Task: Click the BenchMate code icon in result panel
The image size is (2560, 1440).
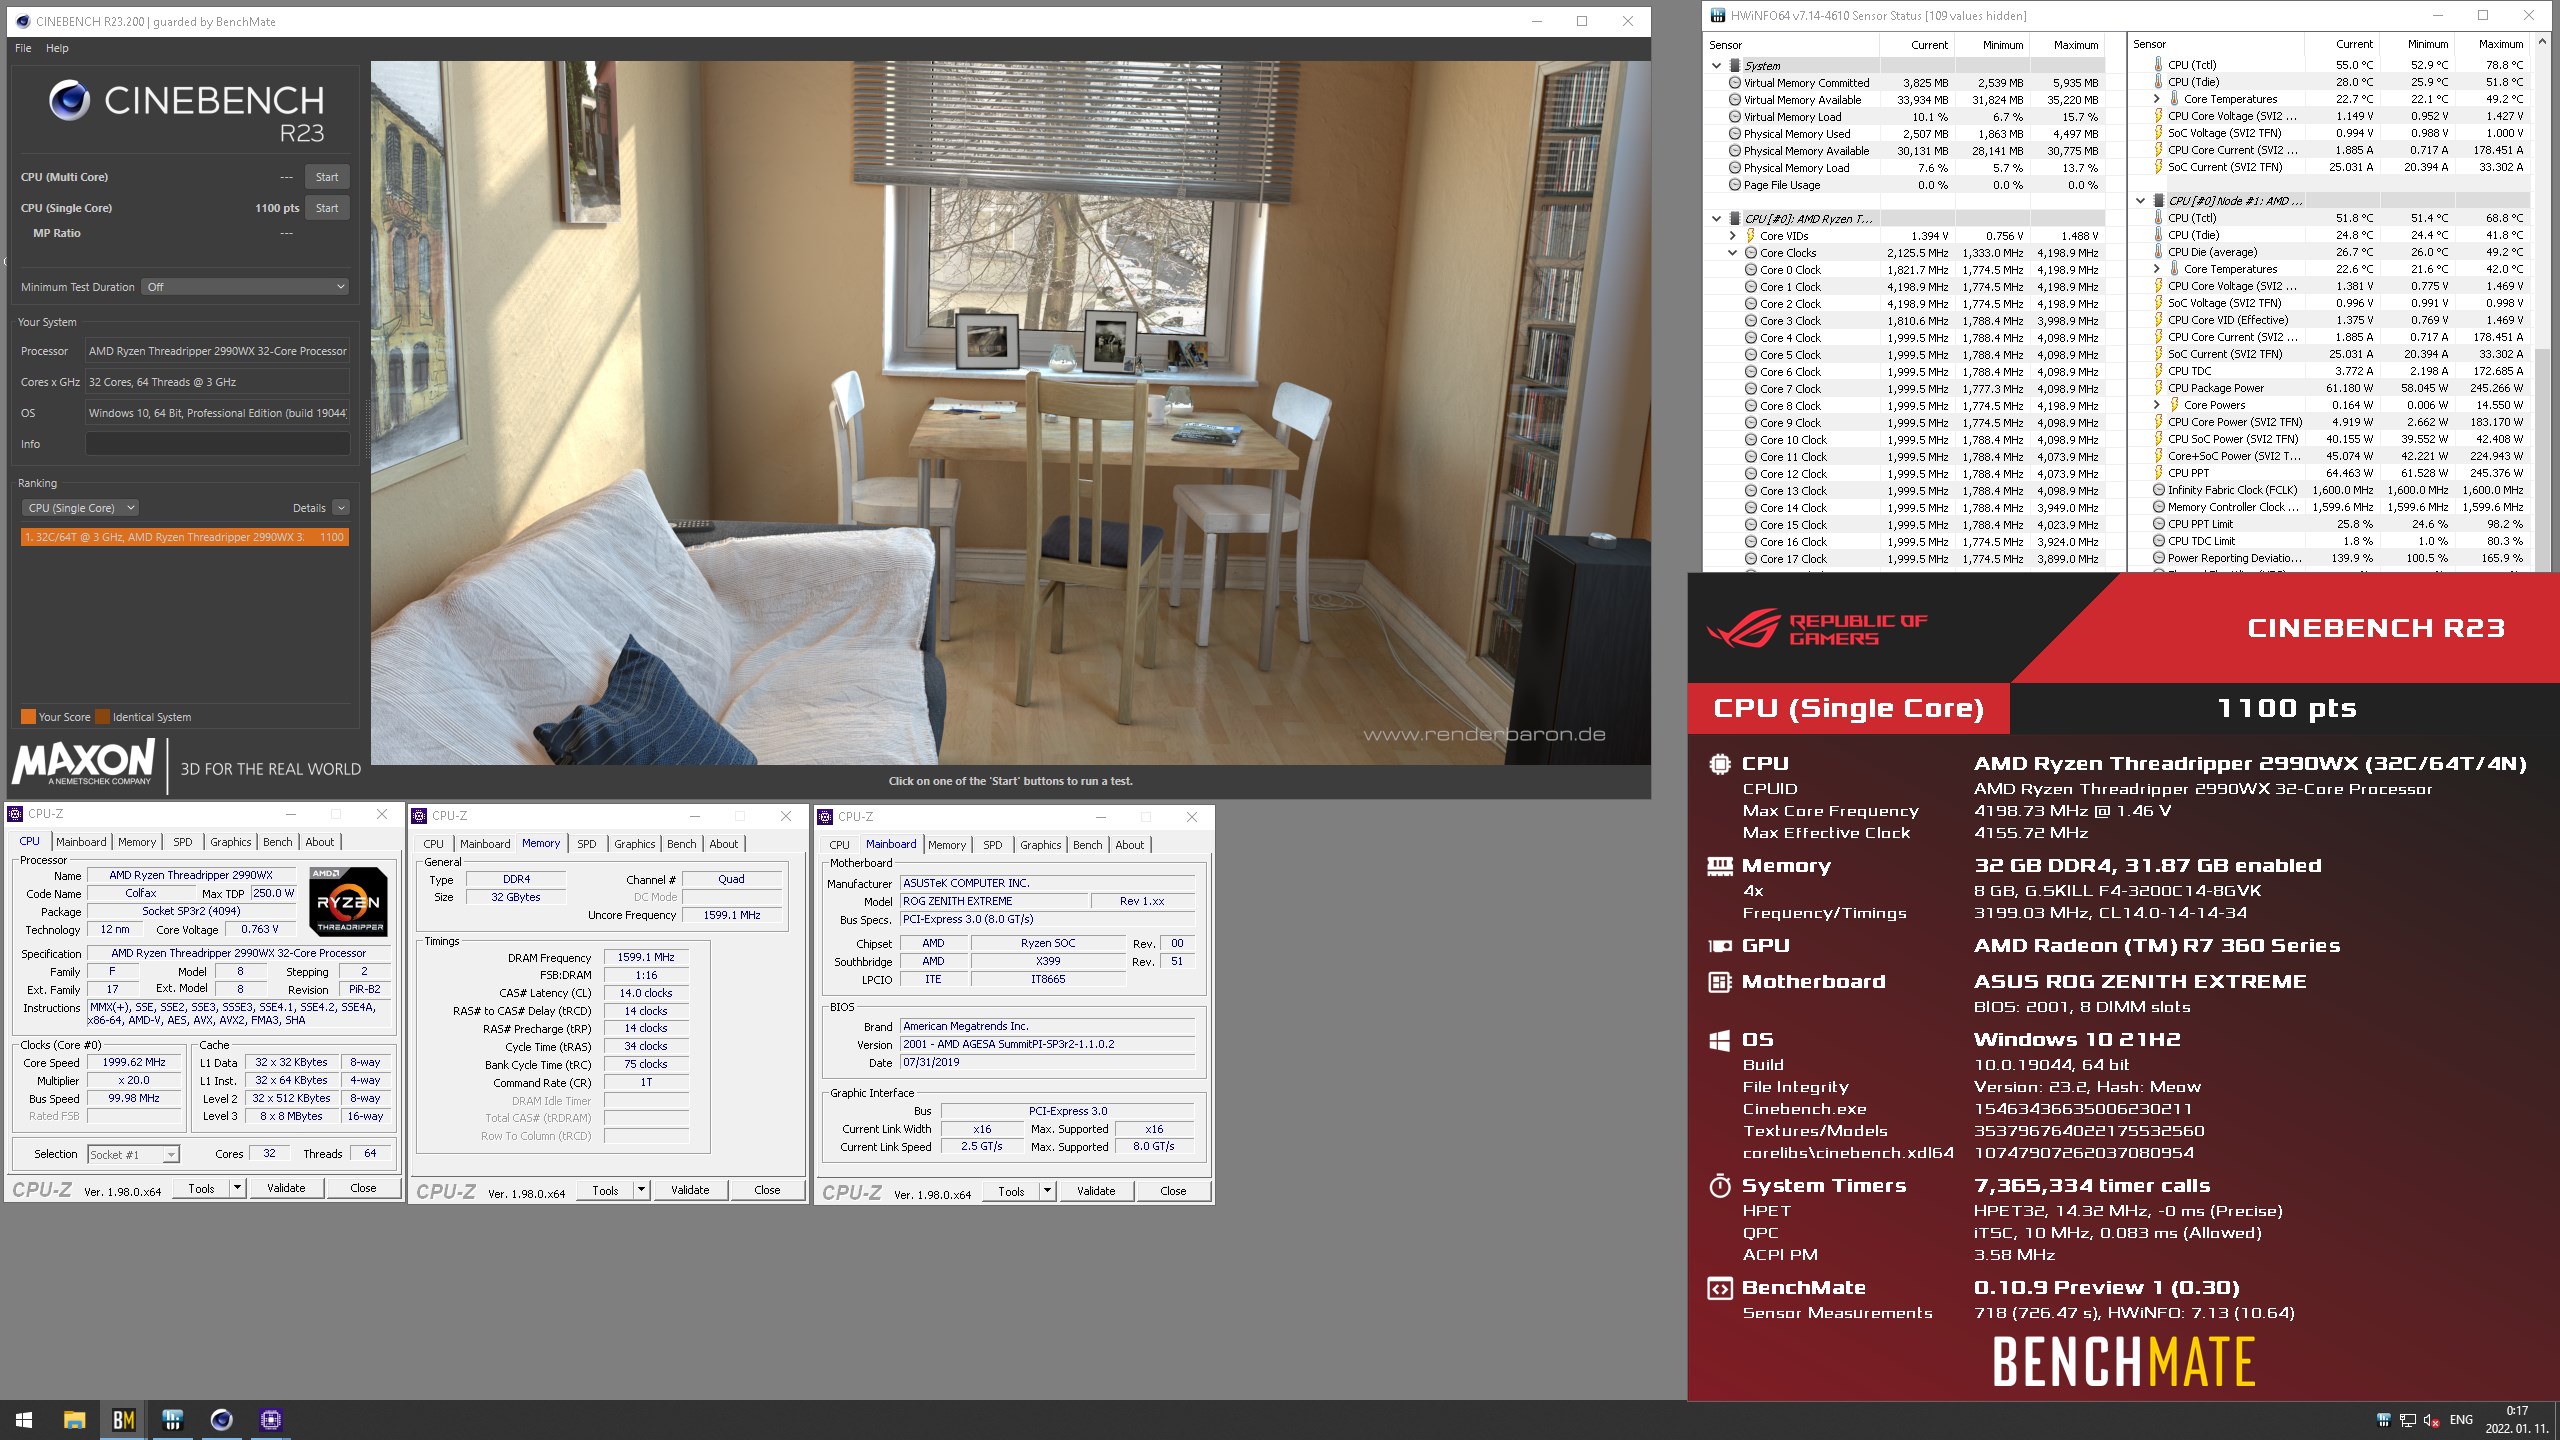Action: point(1719,1288)
